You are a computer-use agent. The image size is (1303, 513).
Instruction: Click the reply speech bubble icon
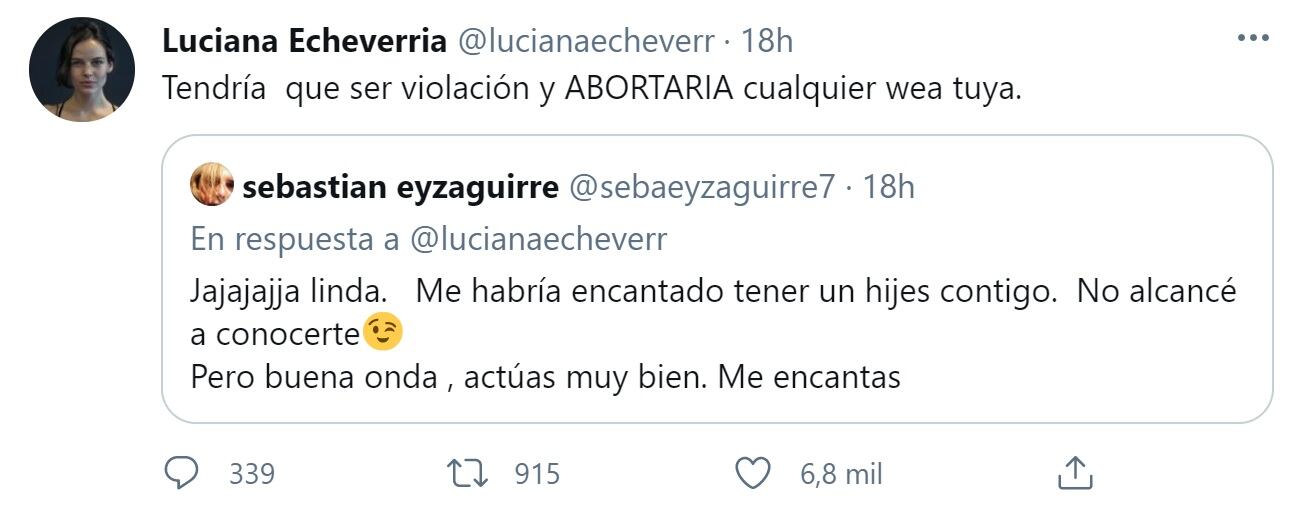click(x=182, y=473)
